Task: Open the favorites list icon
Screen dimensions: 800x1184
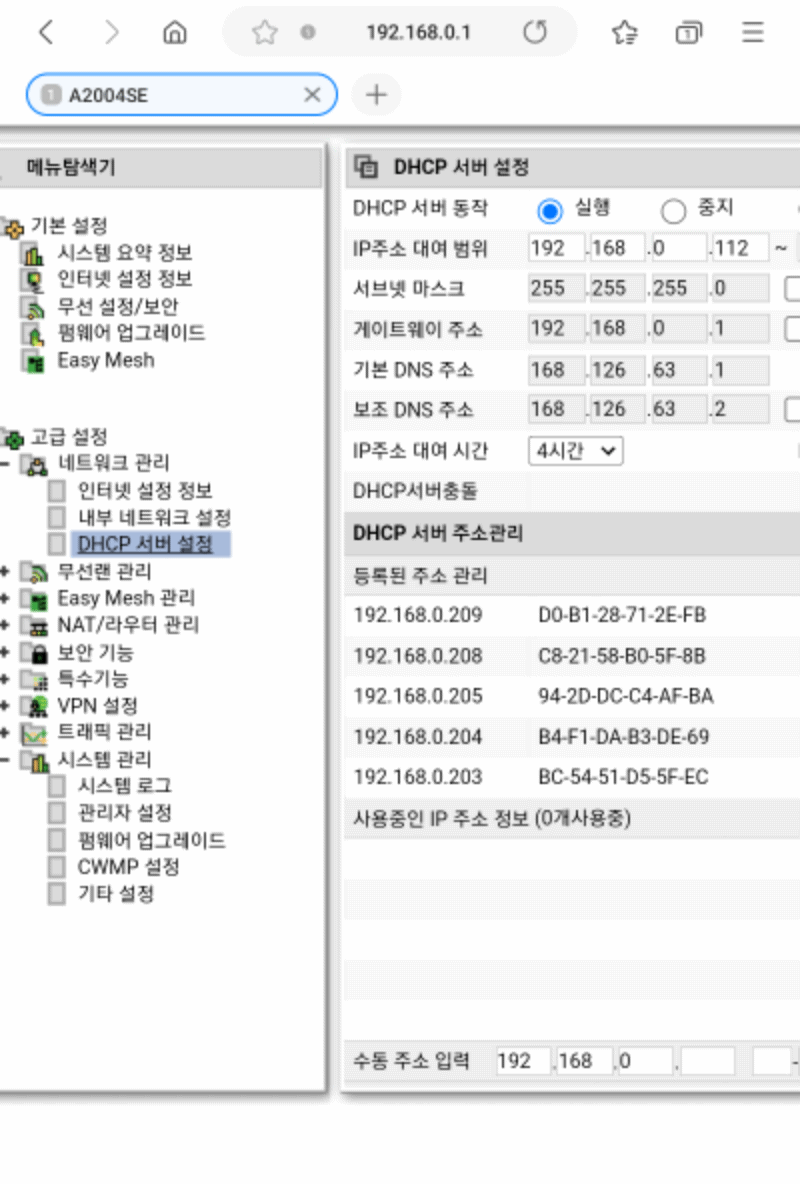Action: pos(625,32)
